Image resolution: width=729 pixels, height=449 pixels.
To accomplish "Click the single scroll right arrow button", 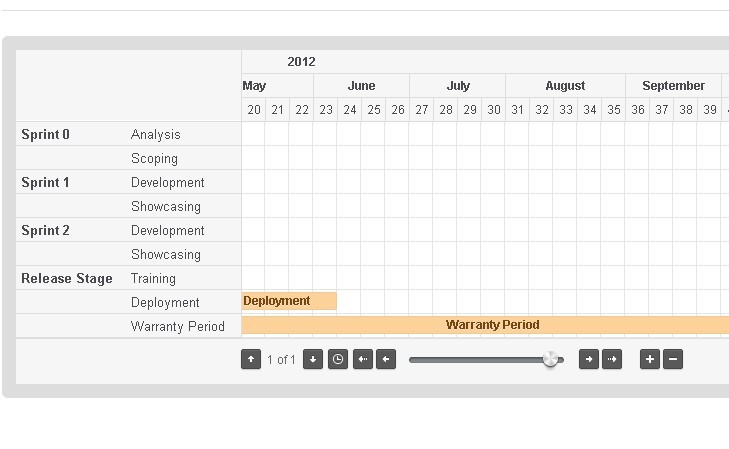I will [589, 359].
